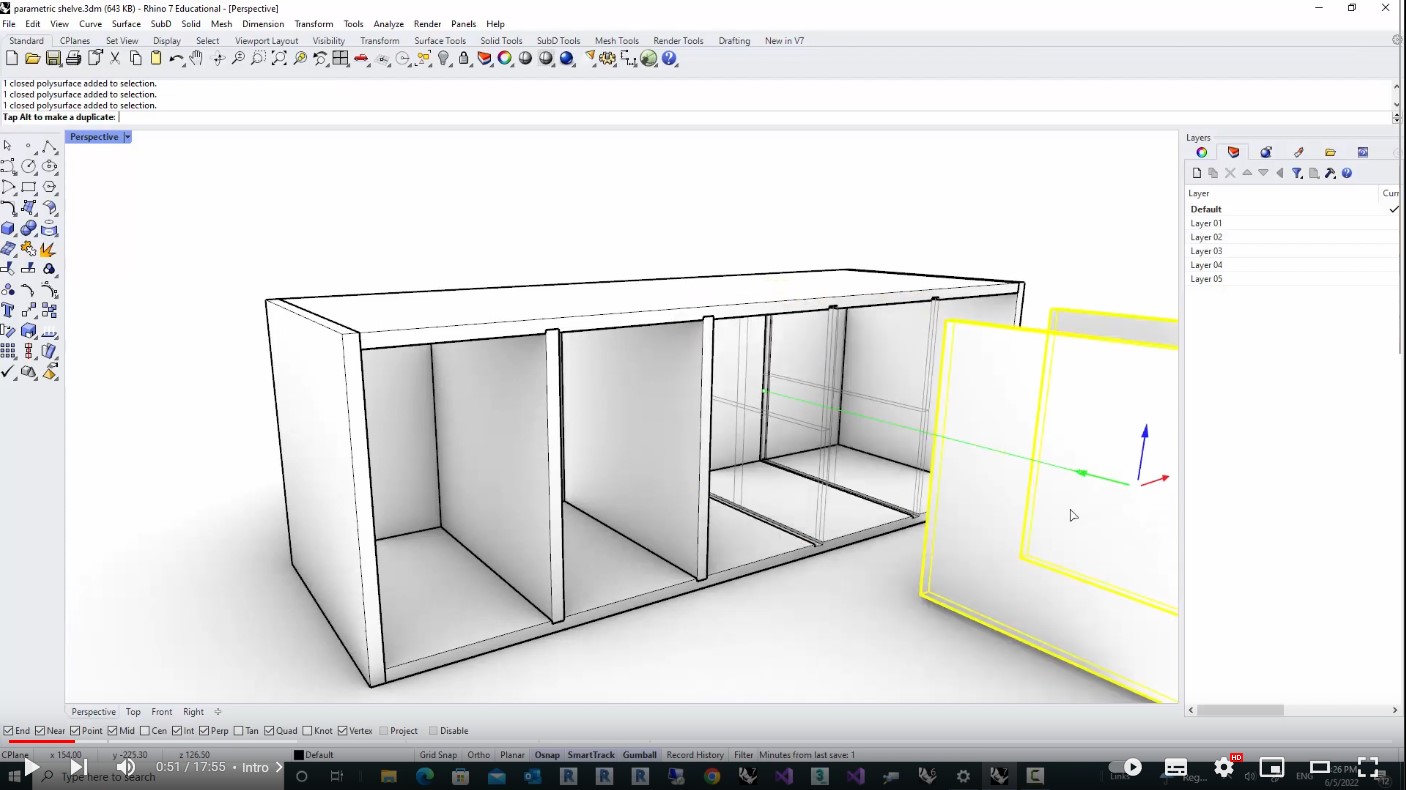1406x790 pixels.
Task: Open the Zoom extents toolbar icon
Action: (279, 58)
